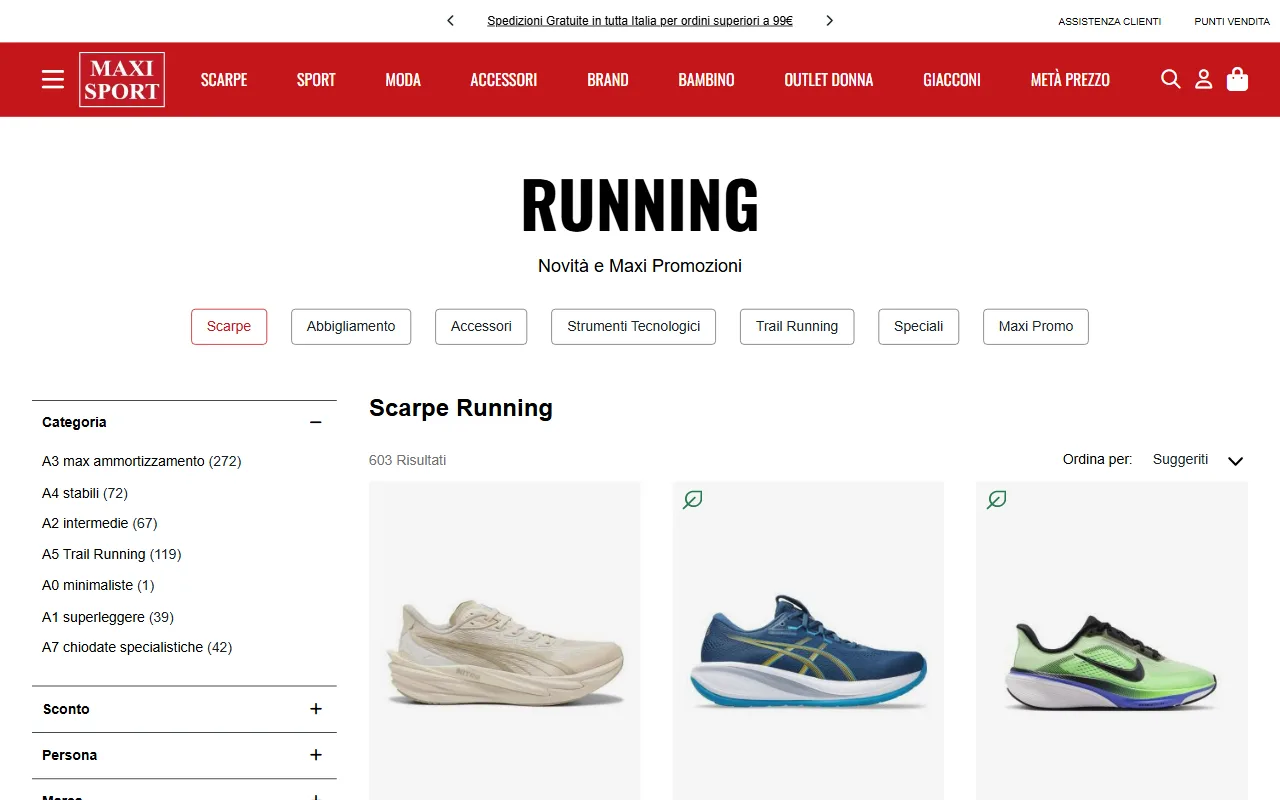The height and width of the screenshot is (800, 1280).
Task: Filter by A2 intermedie category
Action: [100, 523]
